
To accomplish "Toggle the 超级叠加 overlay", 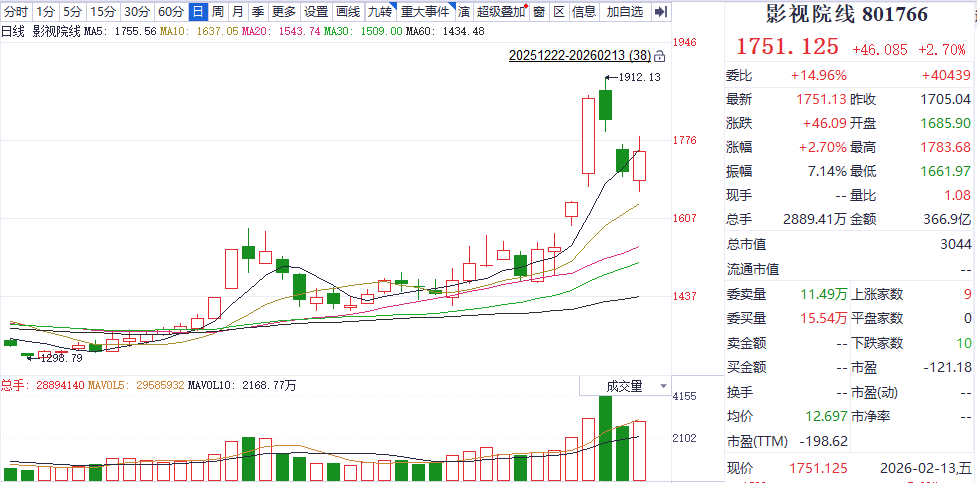I will pyautogui.click(x=501, y=12).
